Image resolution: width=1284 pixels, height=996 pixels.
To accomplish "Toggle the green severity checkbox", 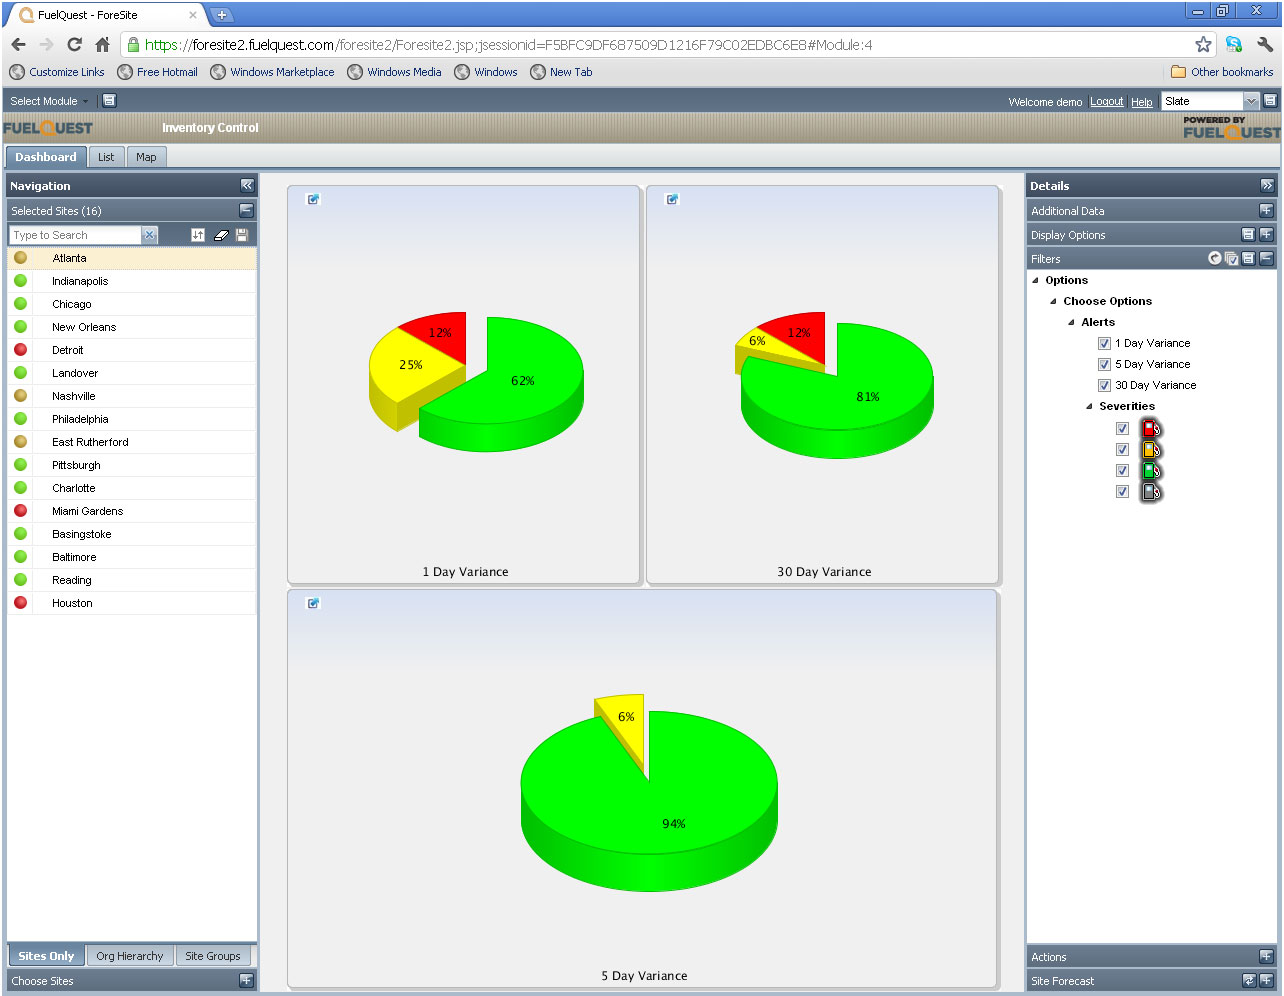I will tap(1122, 470).
